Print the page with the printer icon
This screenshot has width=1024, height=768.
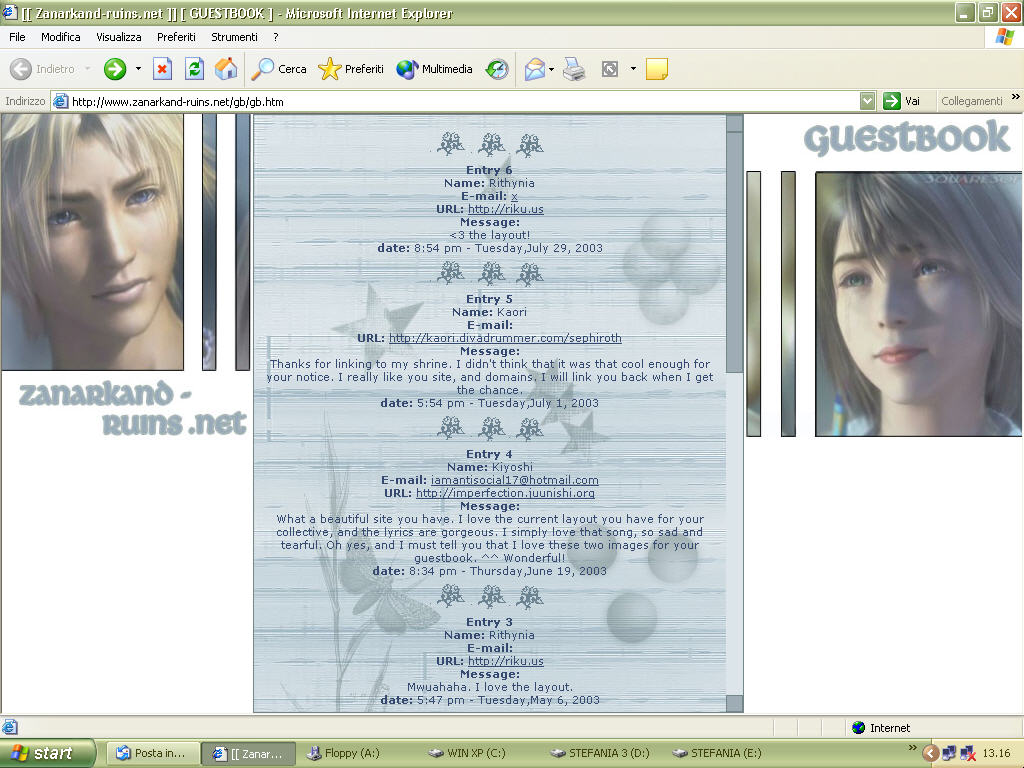(574, 69)
